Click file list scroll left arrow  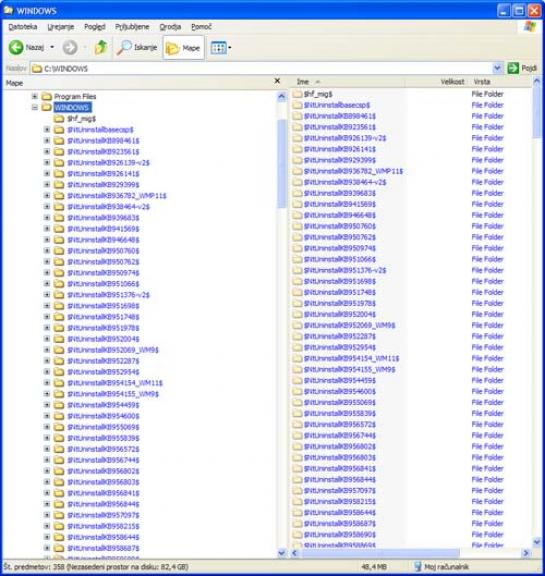(x=295, y=553)
